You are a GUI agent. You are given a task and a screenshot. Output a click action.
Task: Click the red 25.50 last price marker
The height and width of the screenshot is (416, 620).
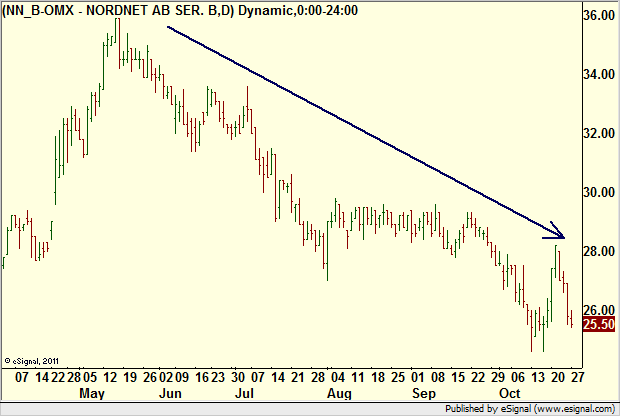tap(599, 324)
